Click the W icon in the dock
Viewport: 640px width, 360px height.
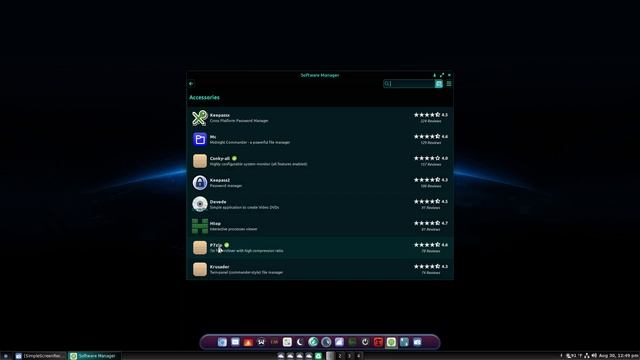(x=261, y=342)
